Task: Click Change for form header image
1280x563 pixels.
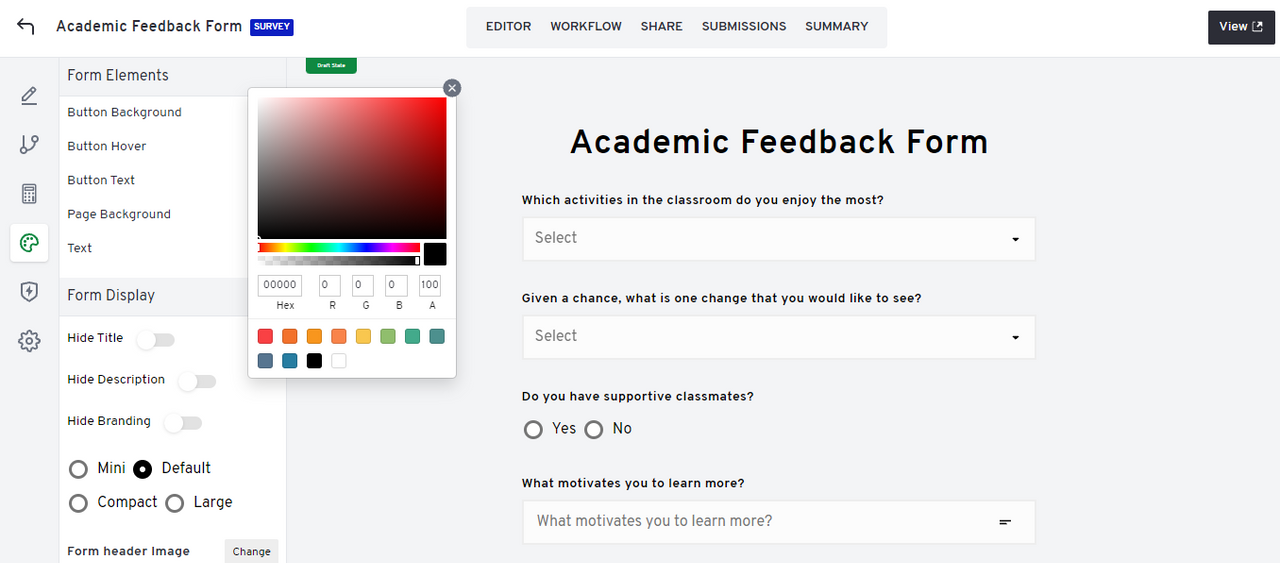Action: (251, 551)
